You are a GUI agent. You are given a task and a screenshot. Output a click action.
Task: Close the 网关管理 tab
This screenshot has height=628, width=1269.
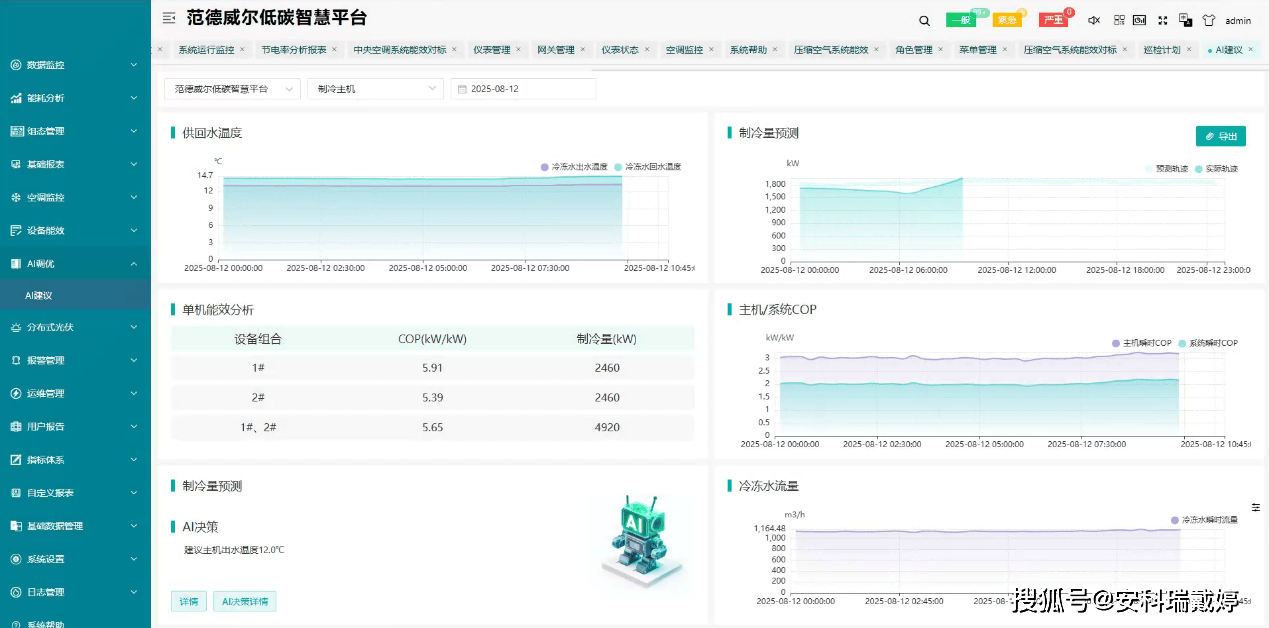pyautogui.click(x=583, y=49)
